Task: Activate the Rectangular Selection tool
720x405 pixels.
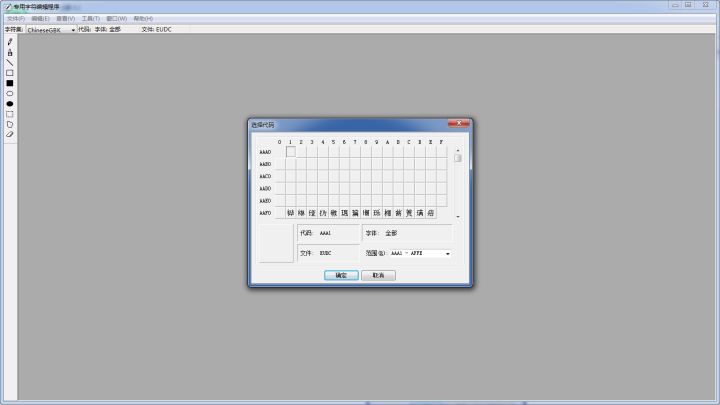Action: click(x=10, y=113)
